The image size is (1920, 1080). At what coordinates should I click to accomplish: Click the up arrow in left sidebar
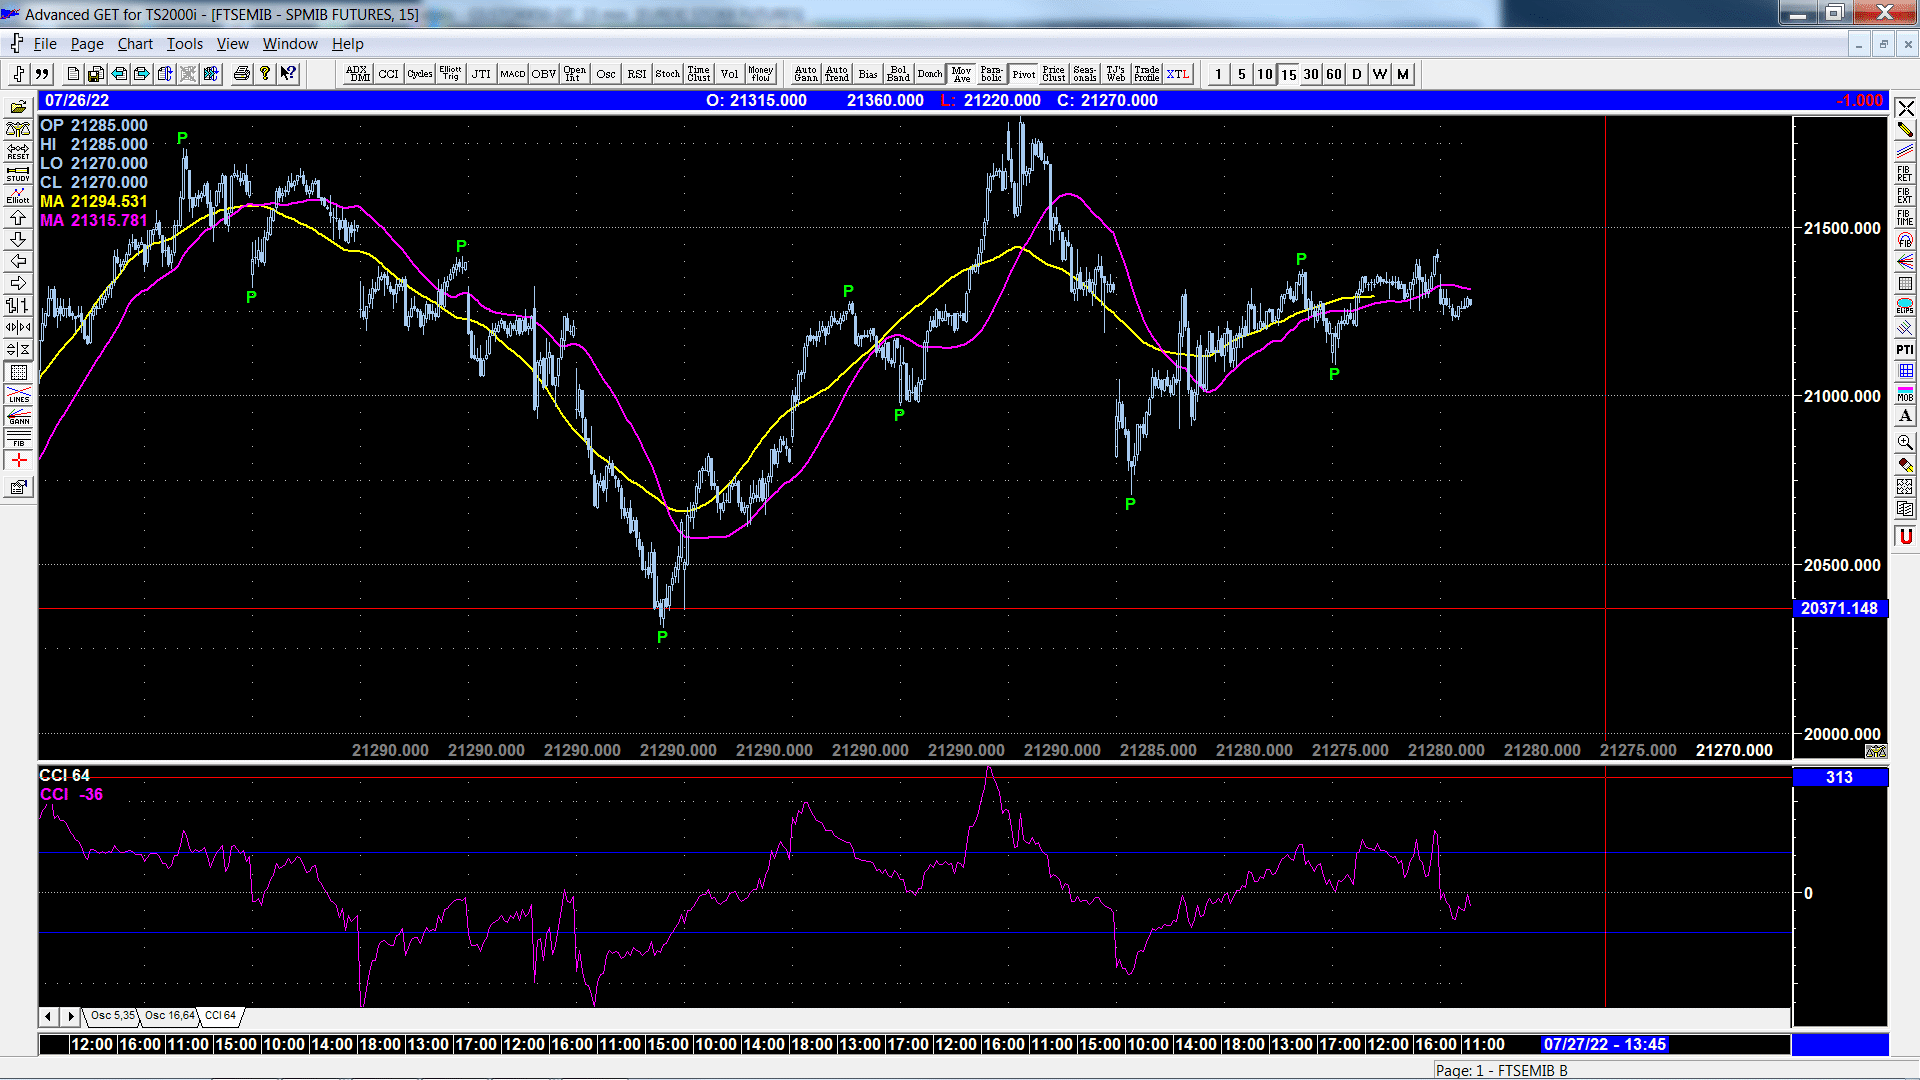18,217
